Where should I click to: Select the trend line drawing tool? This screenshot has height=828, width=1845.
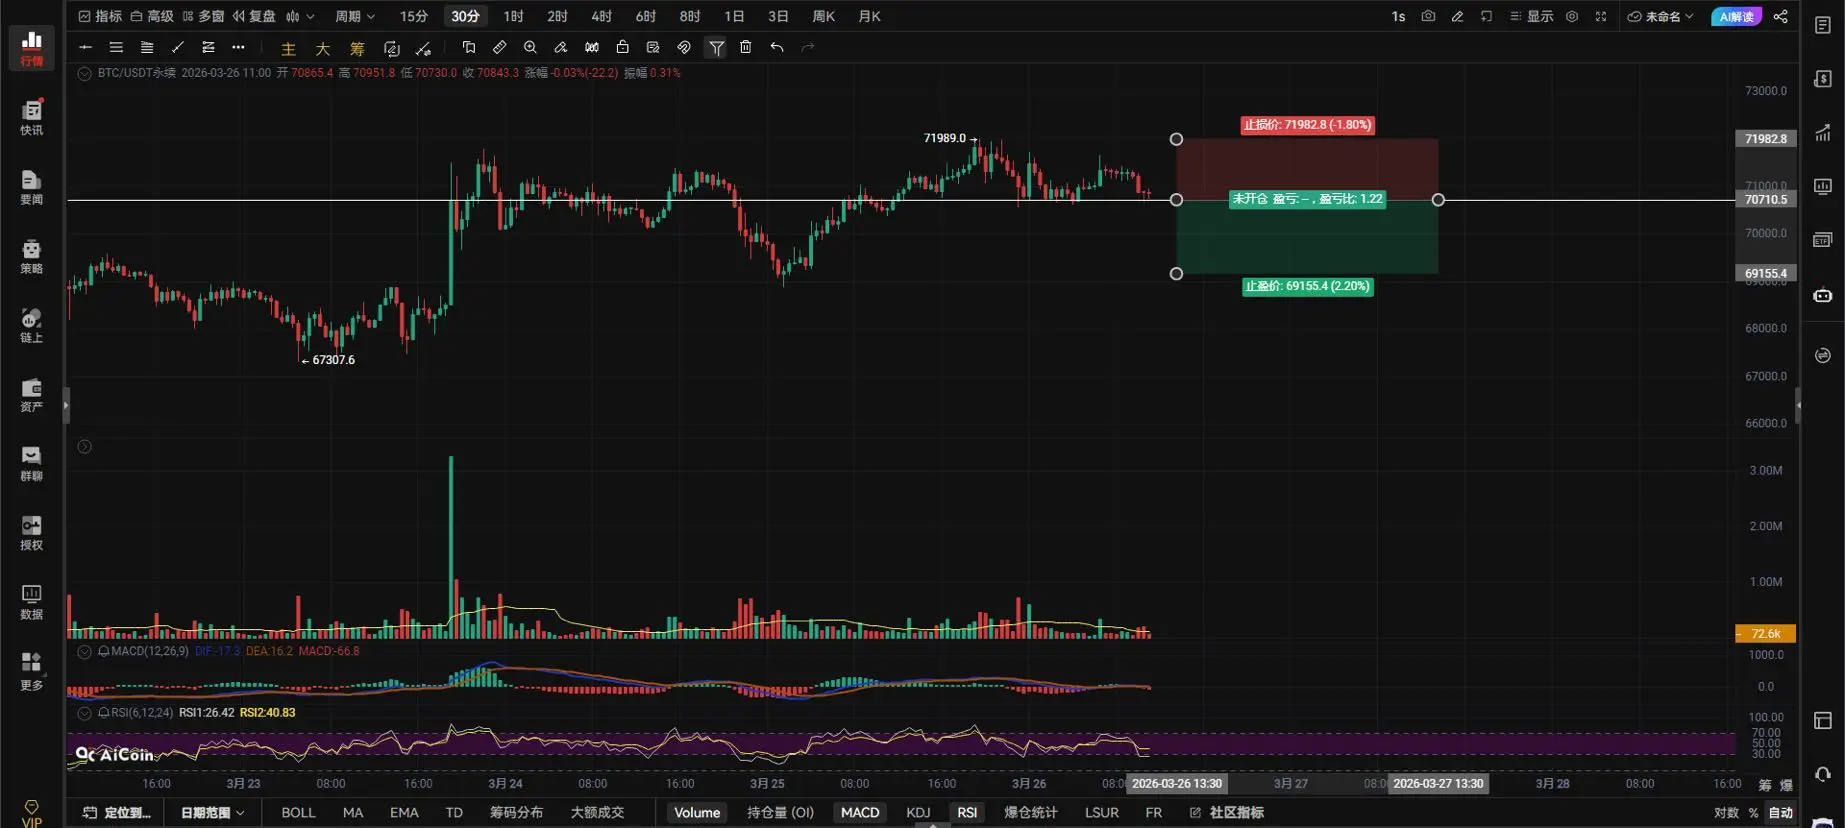point(178,47)
